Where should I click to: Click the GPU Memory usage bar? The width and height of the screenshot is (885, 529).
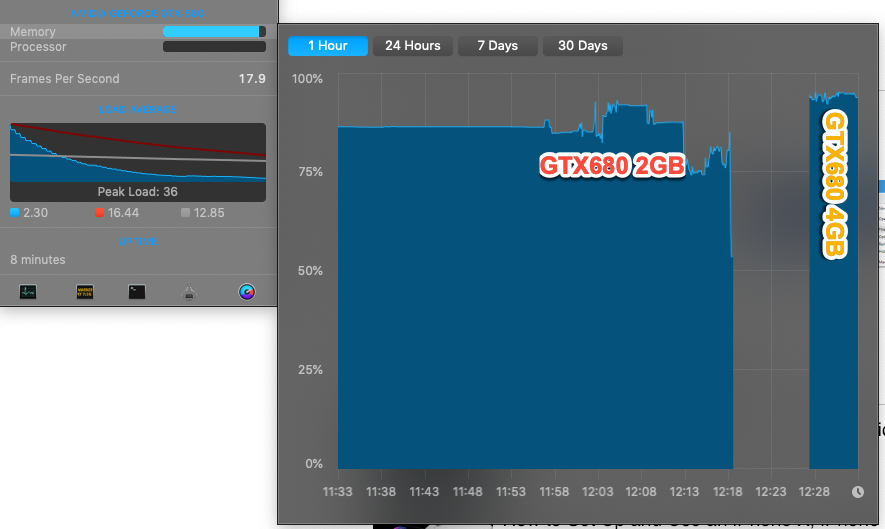[x=214, y=32]
